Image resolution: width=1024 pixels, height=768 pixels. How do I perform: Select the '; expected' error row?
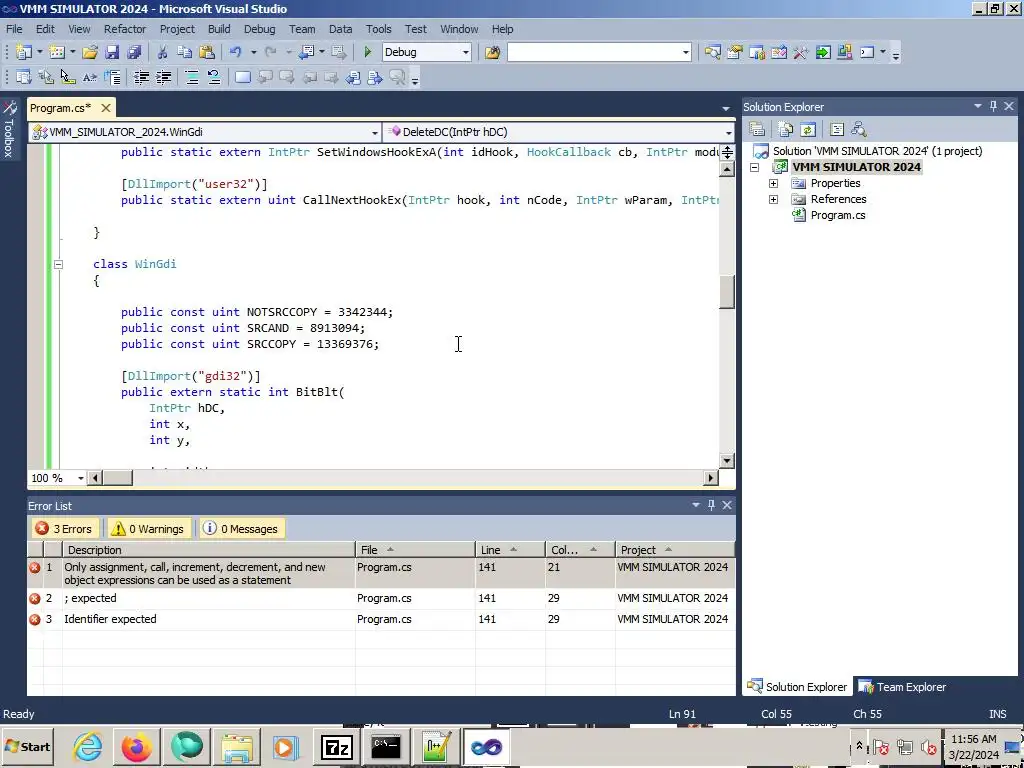381,598
